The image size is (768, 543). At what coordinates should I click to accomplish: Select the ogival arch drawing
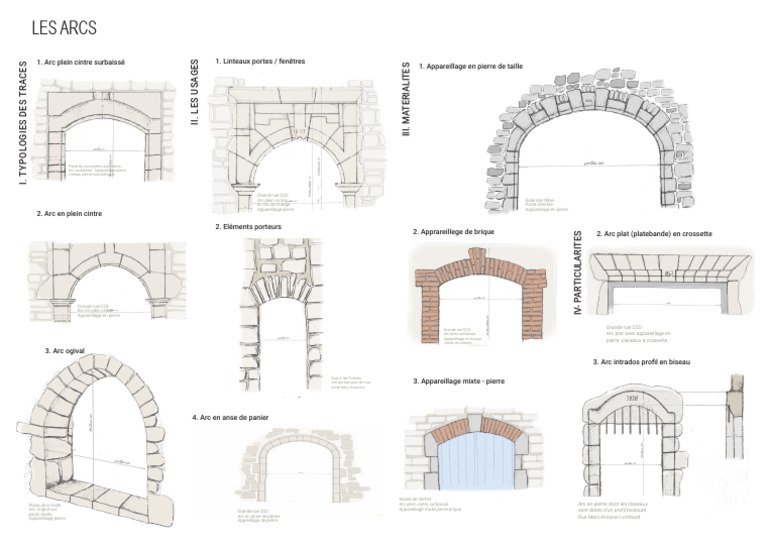(96, 440)
